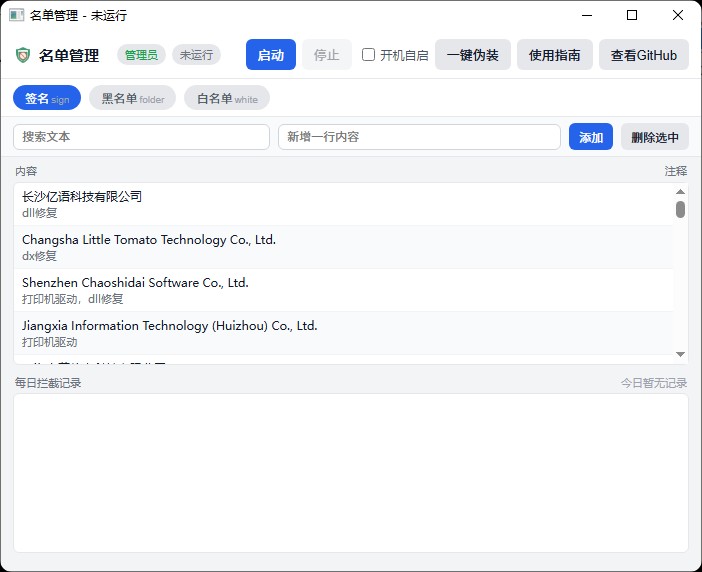Click the greyed-out 停止 button
Screen dimensions: 702x572
pos(326,55)
